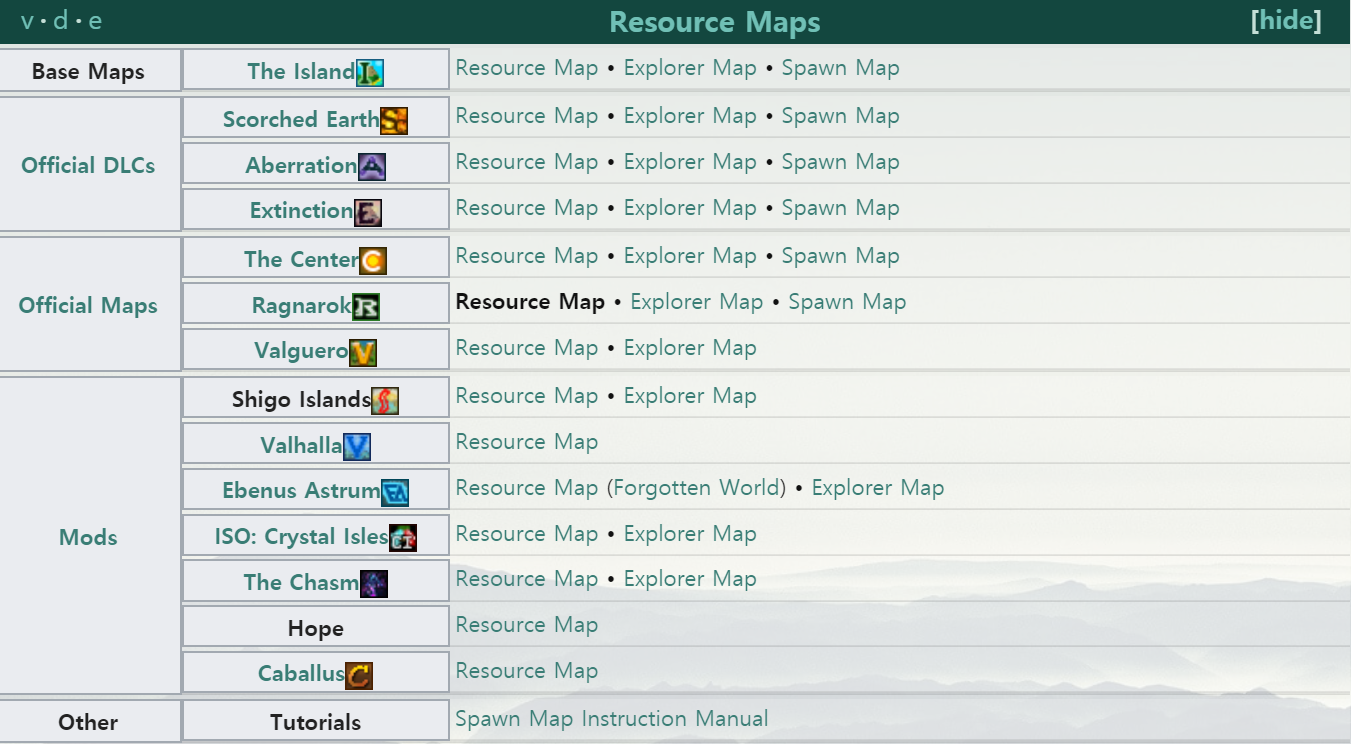Screen dimensions: 1351x744
Task: View Extinction Explorer Map
Action: 690,208
